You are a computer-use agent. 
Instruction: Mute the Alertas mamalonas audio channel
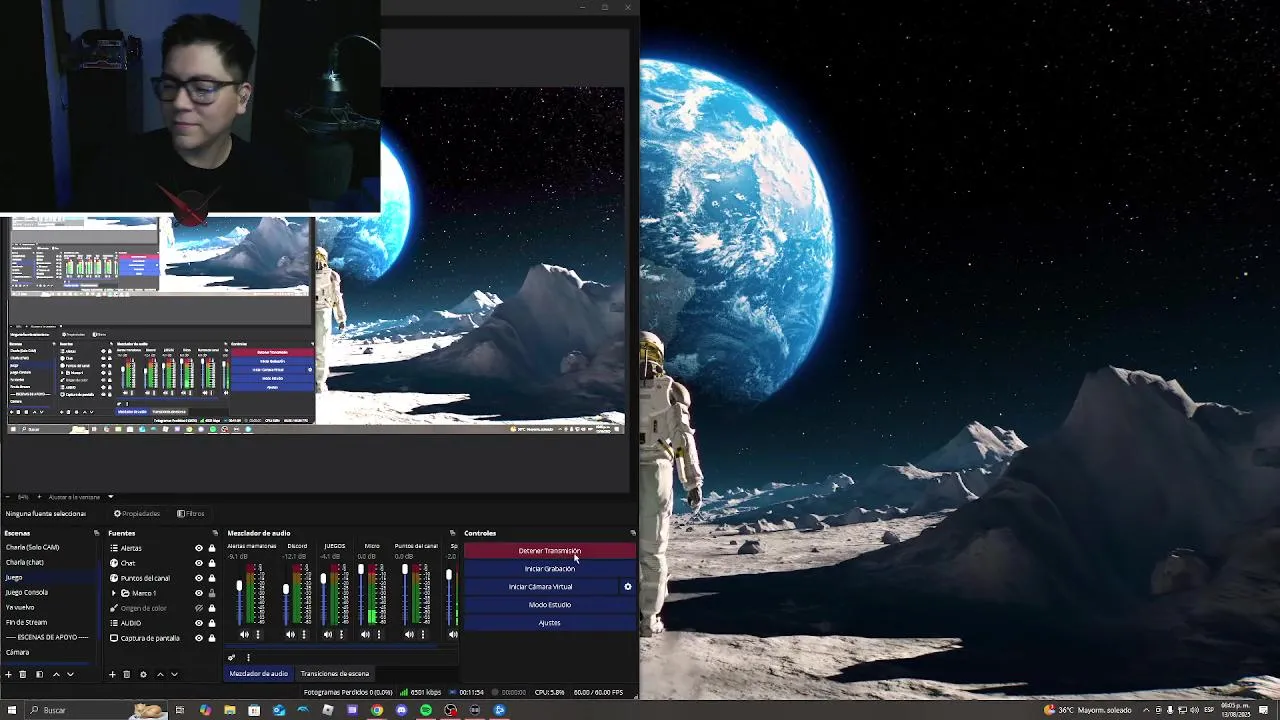tap(244, 634)
